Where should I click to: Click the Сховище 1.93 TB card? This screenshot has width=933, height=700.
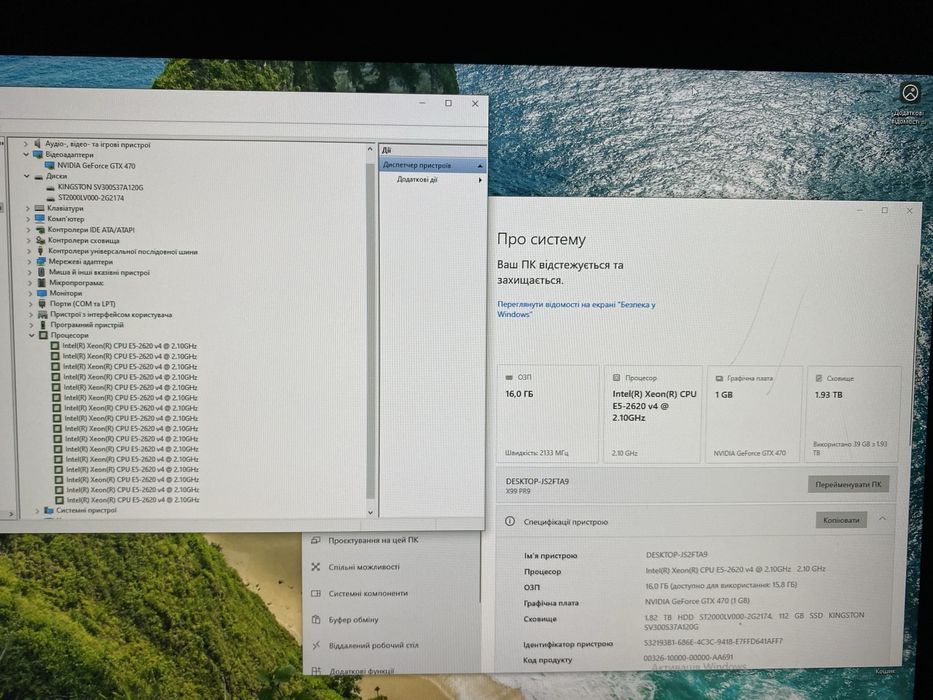coord(853,414)
